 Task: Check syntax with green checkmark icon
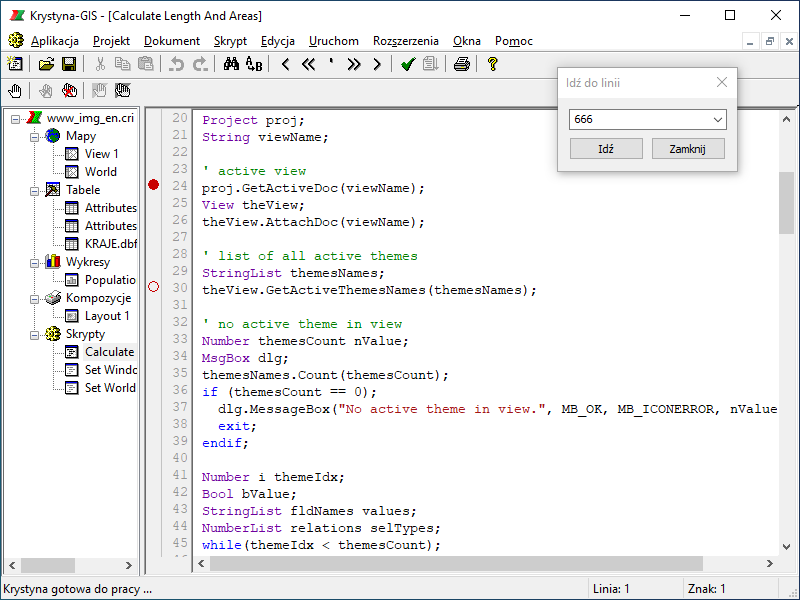(x=408, y=64)
